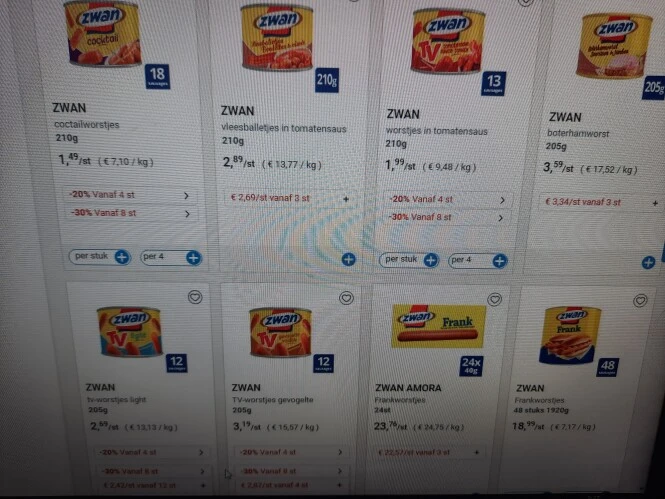Viewport: 665px width, 499px height.
Task: Expand -30% Vanaf 8 st for coctailworstjes
Action: pyautogui.click(x=130, y=213)
